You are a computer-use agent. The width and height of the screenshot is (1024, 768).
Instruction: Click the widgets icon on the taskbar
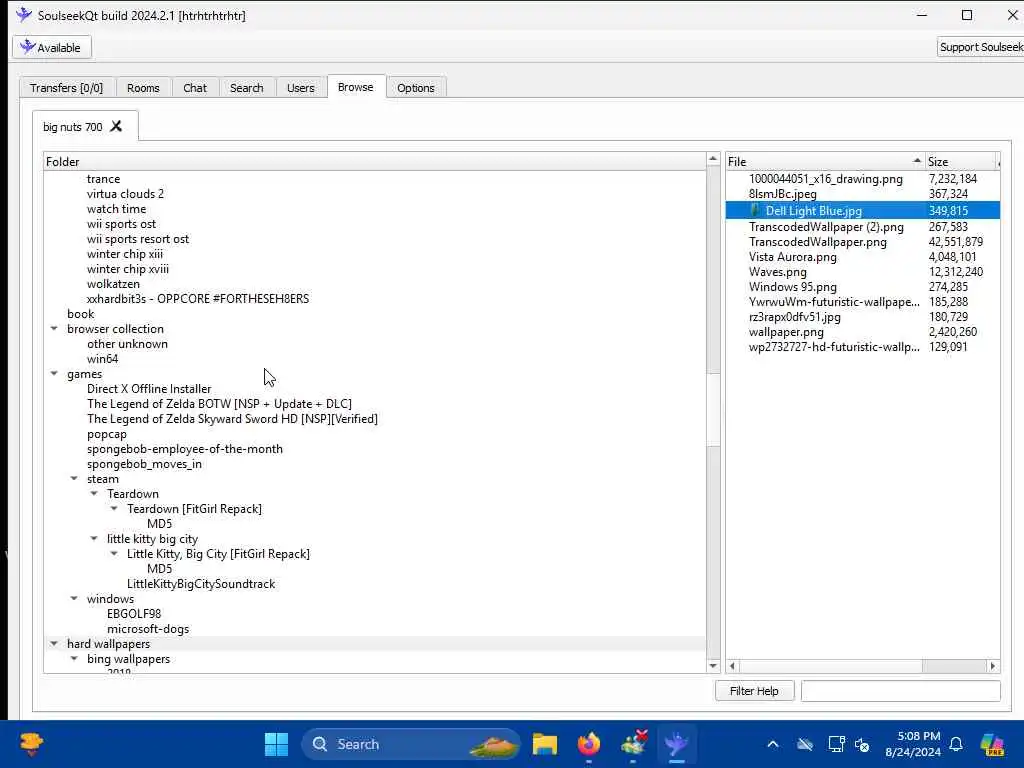(x=31, y=744)
